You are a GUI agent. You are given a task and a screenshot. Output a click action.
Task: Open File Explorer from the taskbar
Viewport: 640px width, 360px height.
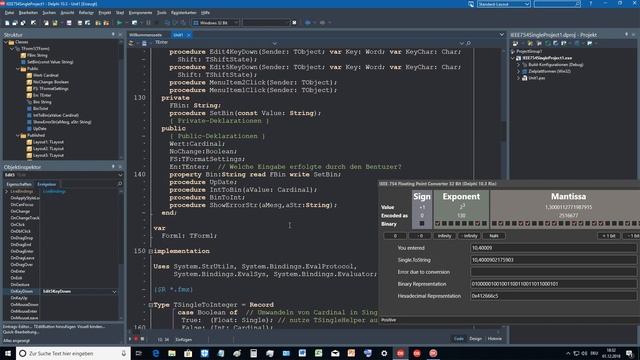(172, 353)
